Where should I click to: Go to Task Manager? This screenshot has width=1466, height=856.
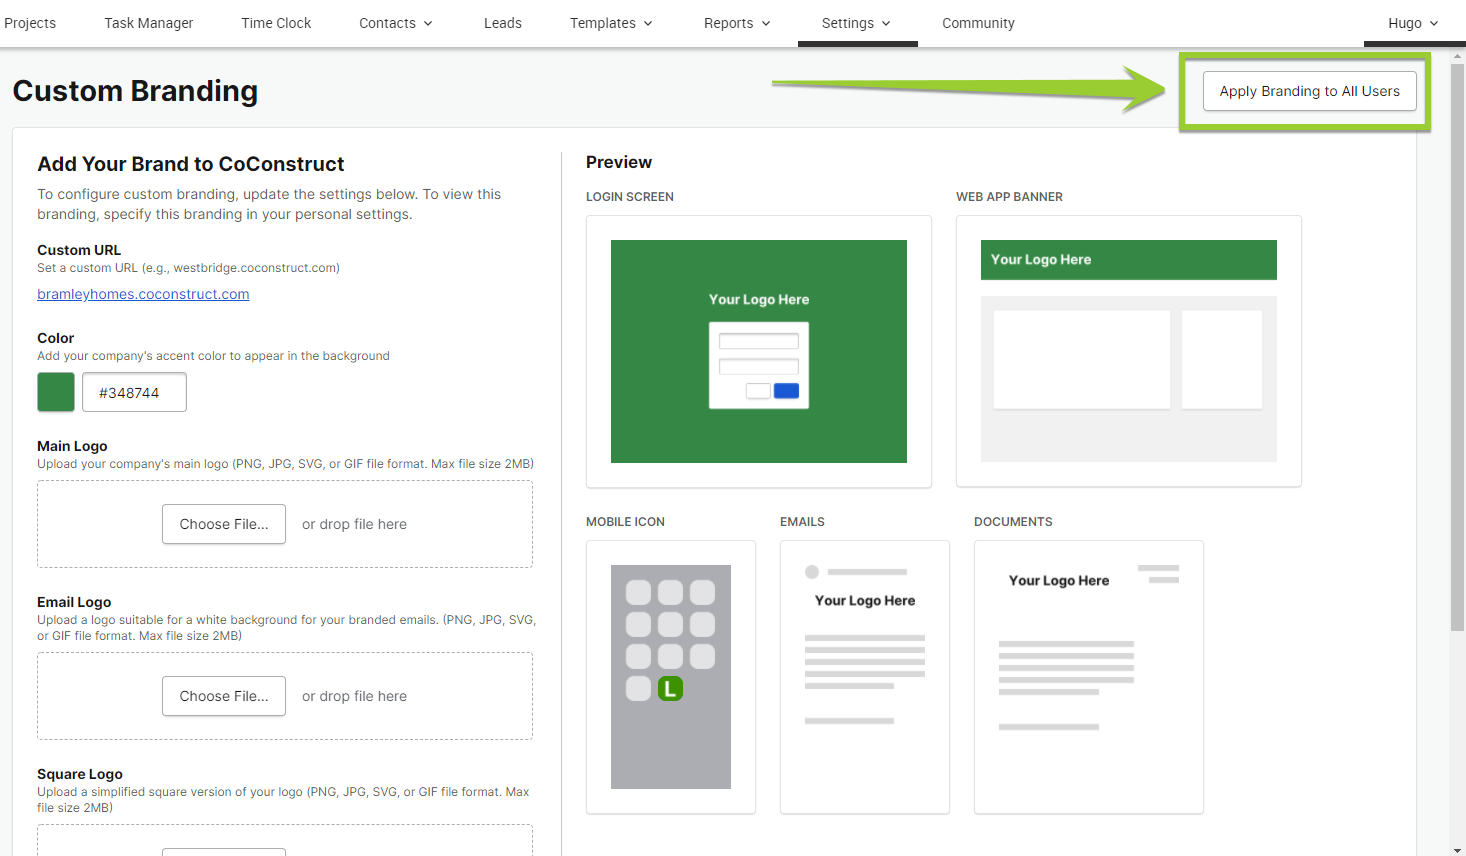(x=149, y=23)
